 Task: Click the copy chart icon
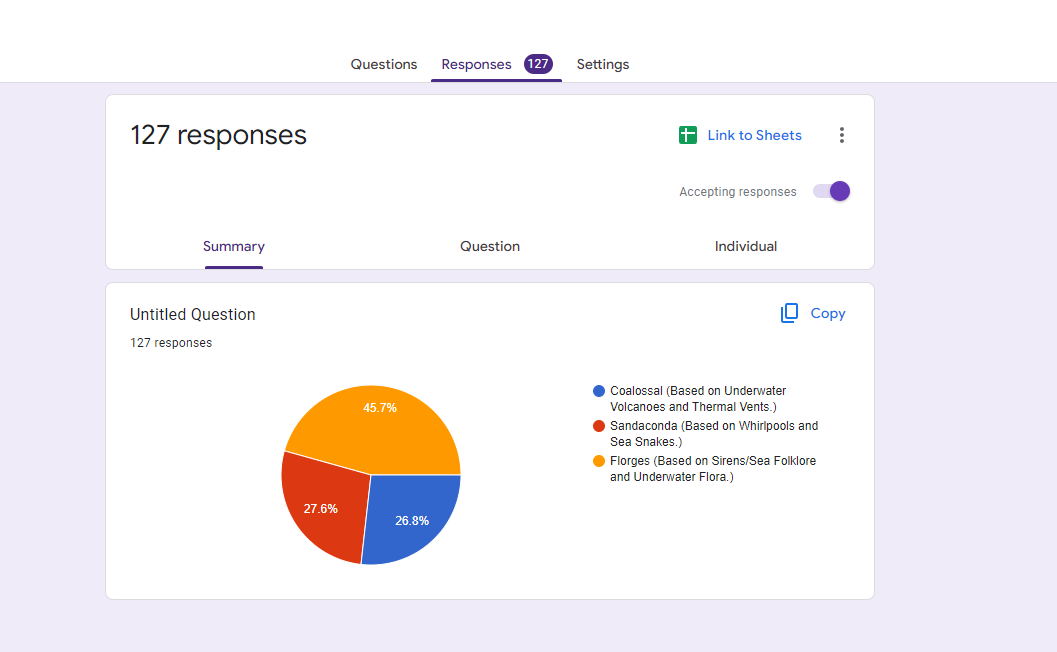(x=789, y=313)
